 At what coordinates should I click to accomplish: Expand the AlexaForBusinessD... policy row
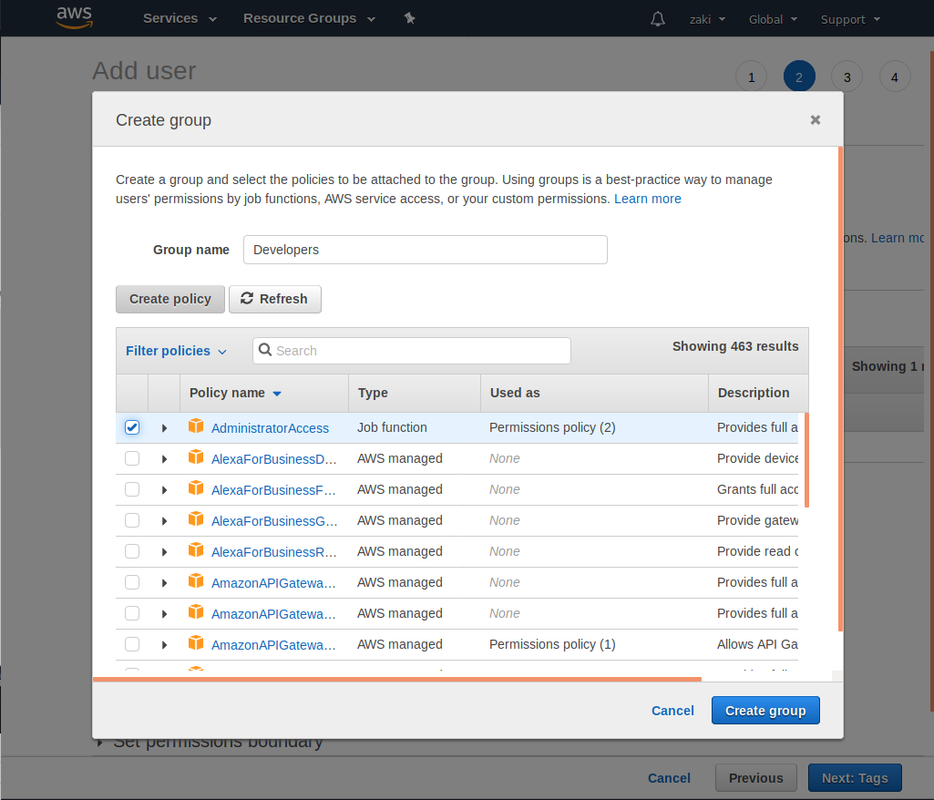[164, 459]
